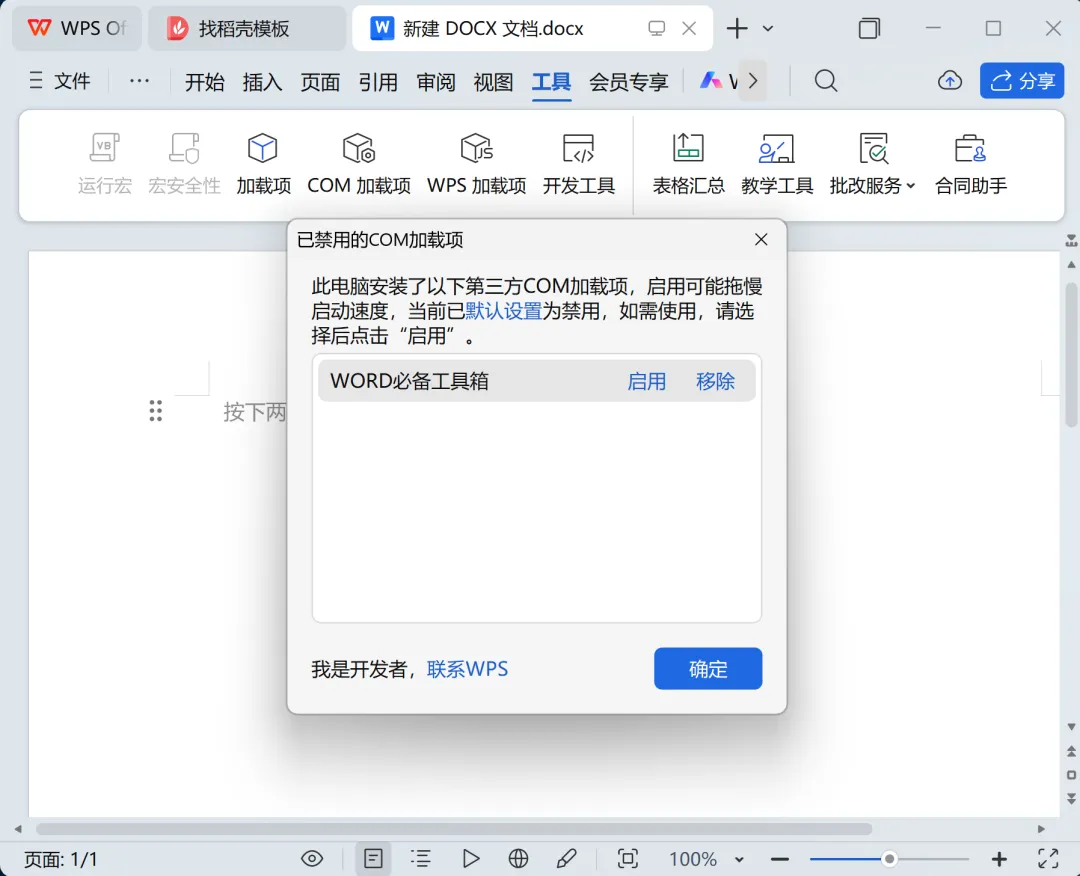Close the 新建 DOCX 文档.docx tab
Image resolution: width=1080 pixels, height=876 pixels.
click(x=689, y=28)
